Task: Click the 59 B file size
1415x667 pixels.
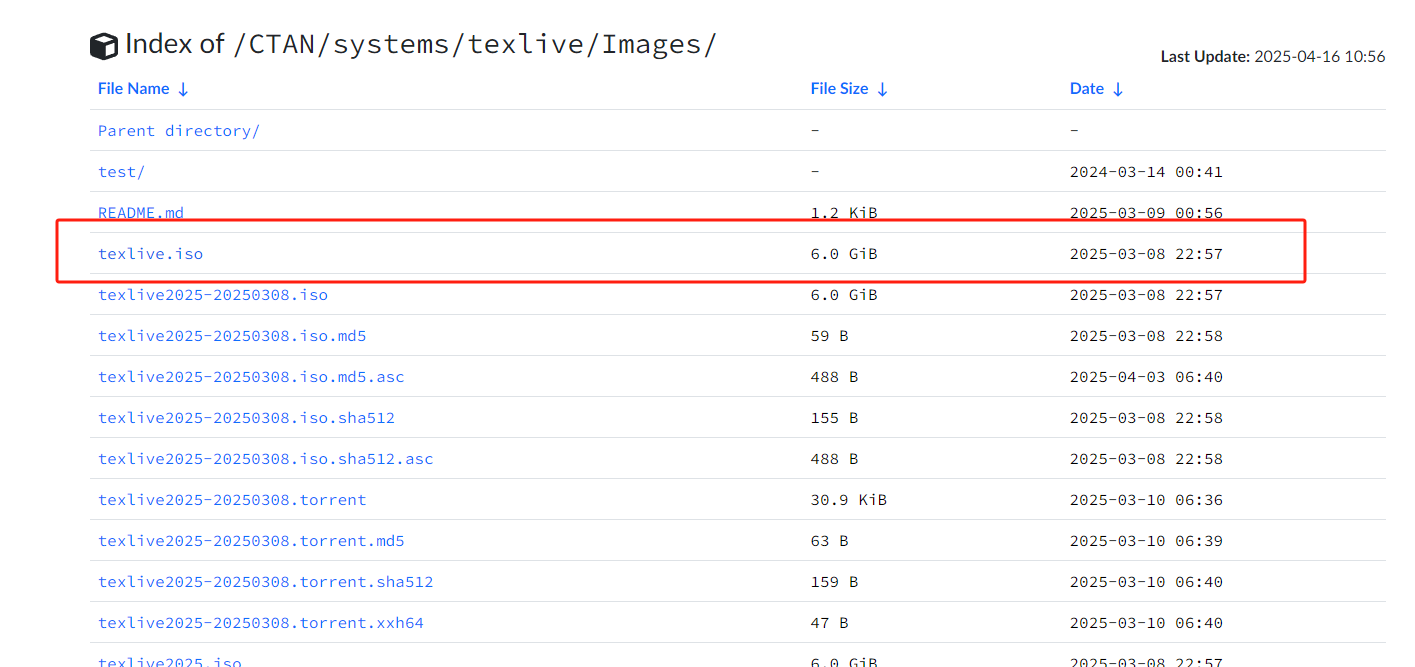Action: coord(829,336)
